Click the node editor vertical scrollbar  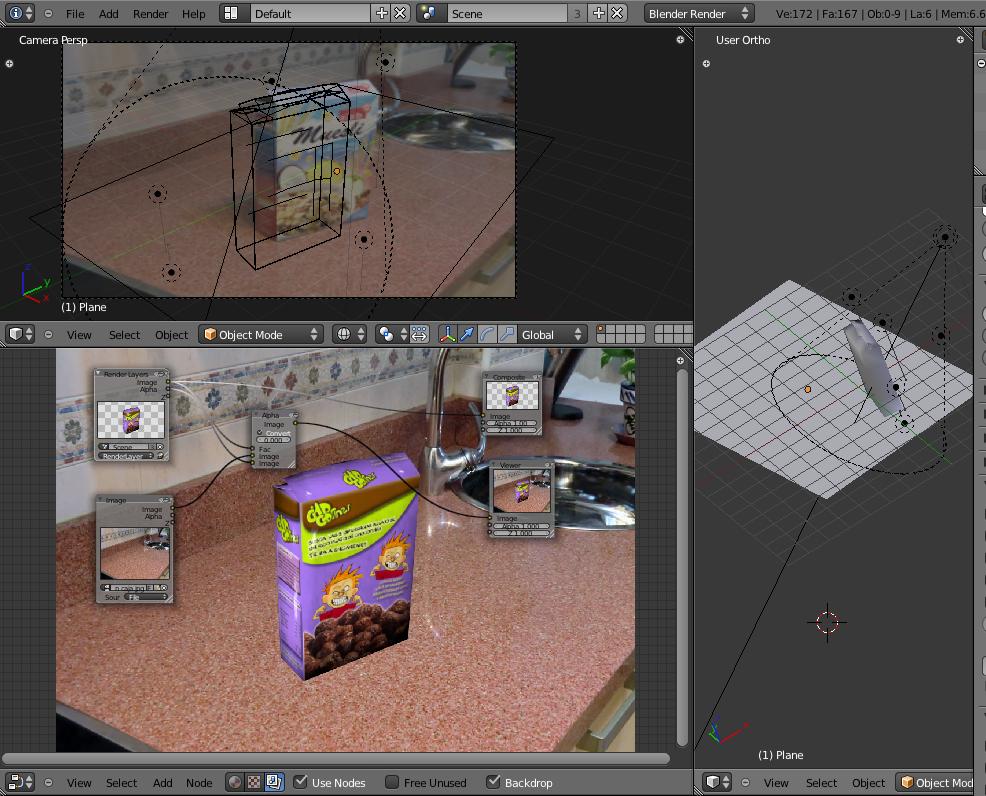coord(683,557)
